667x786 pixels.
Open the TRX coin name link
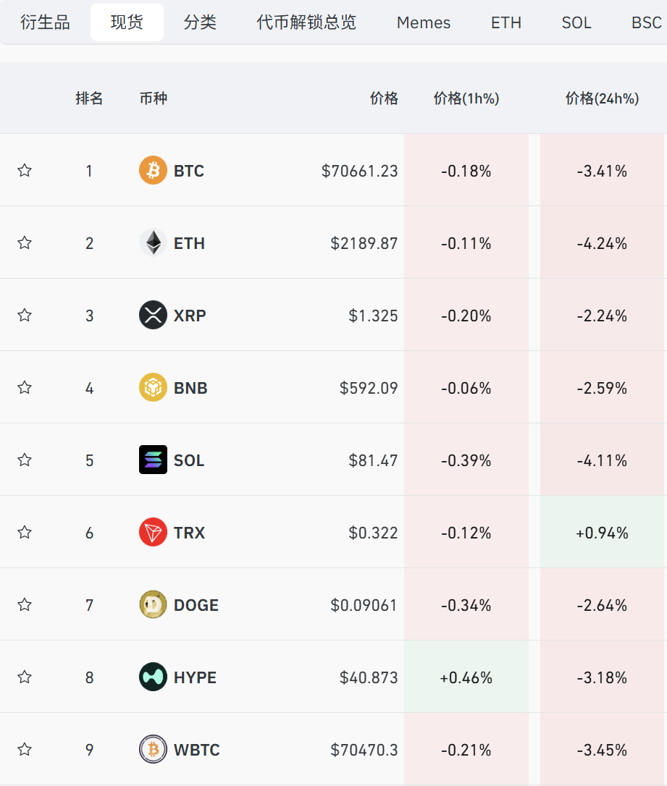coord(189,533)
